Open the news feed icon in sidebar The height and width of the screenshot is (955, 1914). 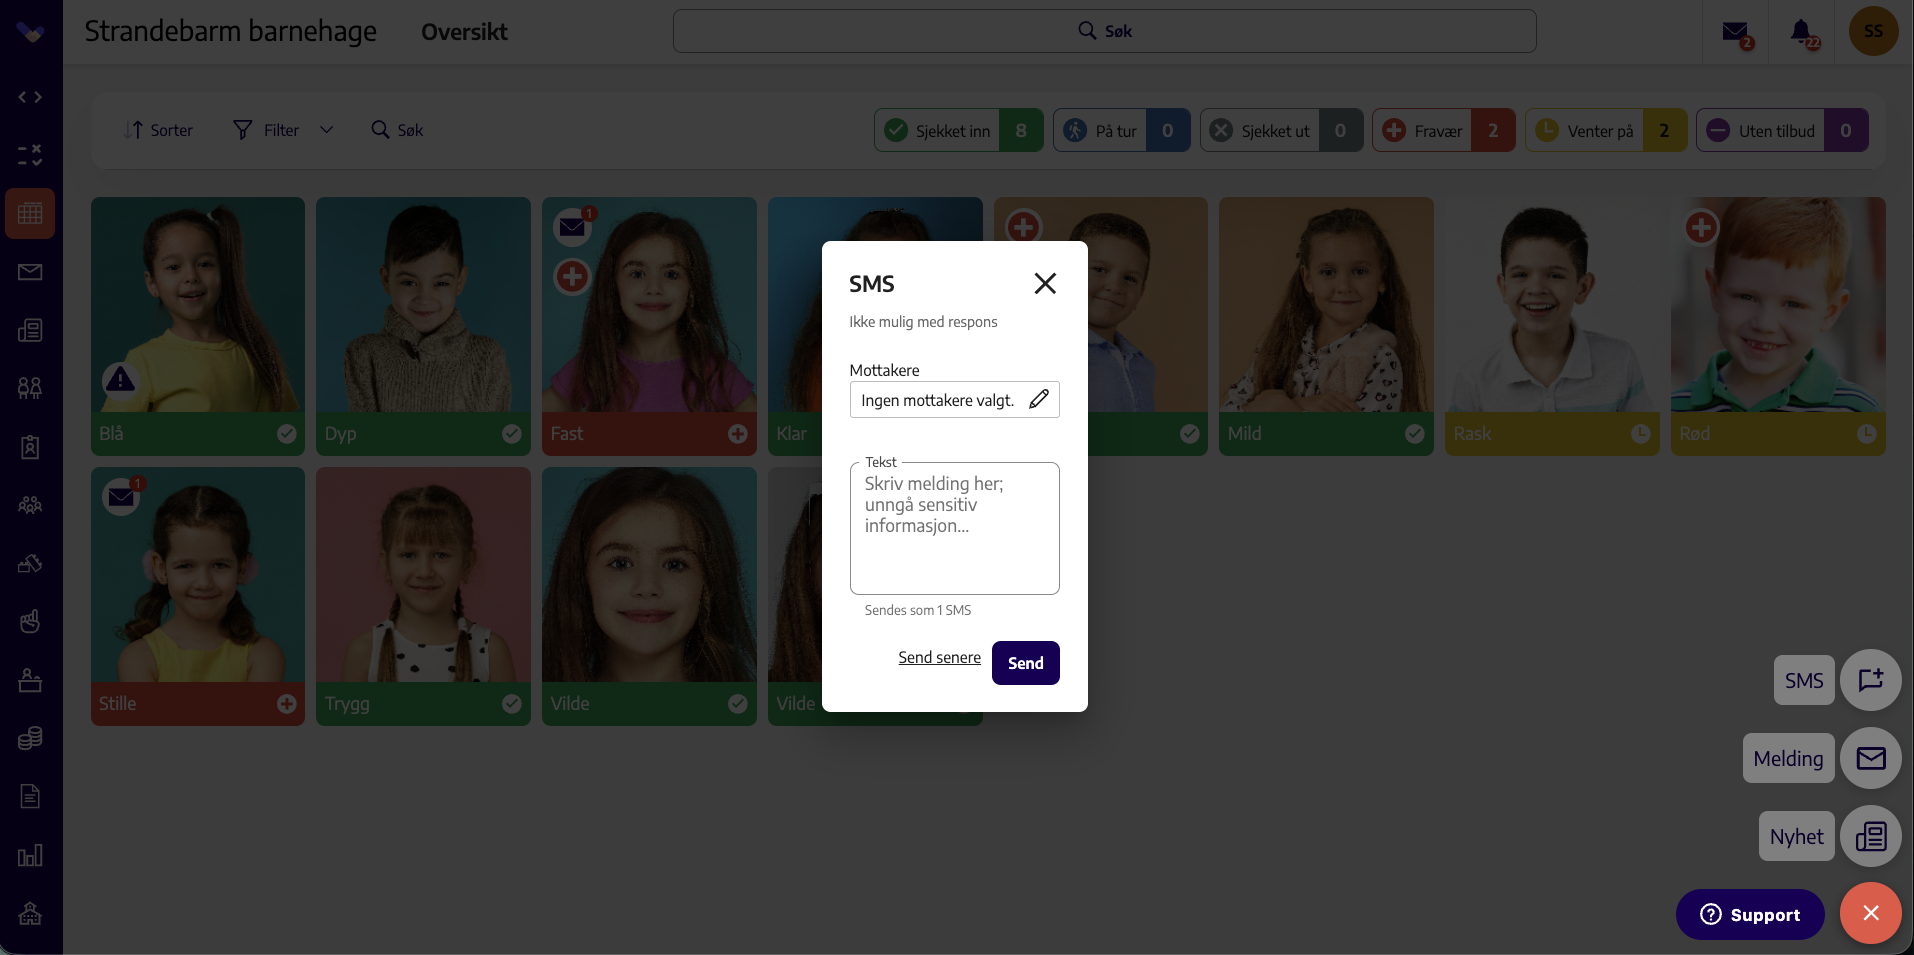click(x=30, y=330)
